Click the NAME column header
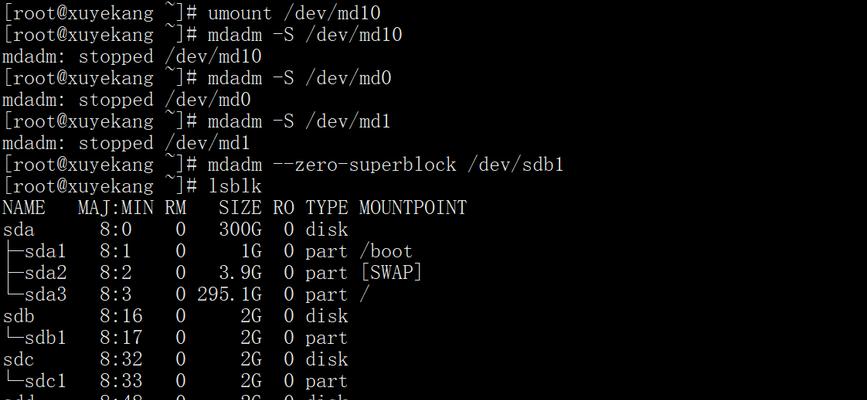 24,208
